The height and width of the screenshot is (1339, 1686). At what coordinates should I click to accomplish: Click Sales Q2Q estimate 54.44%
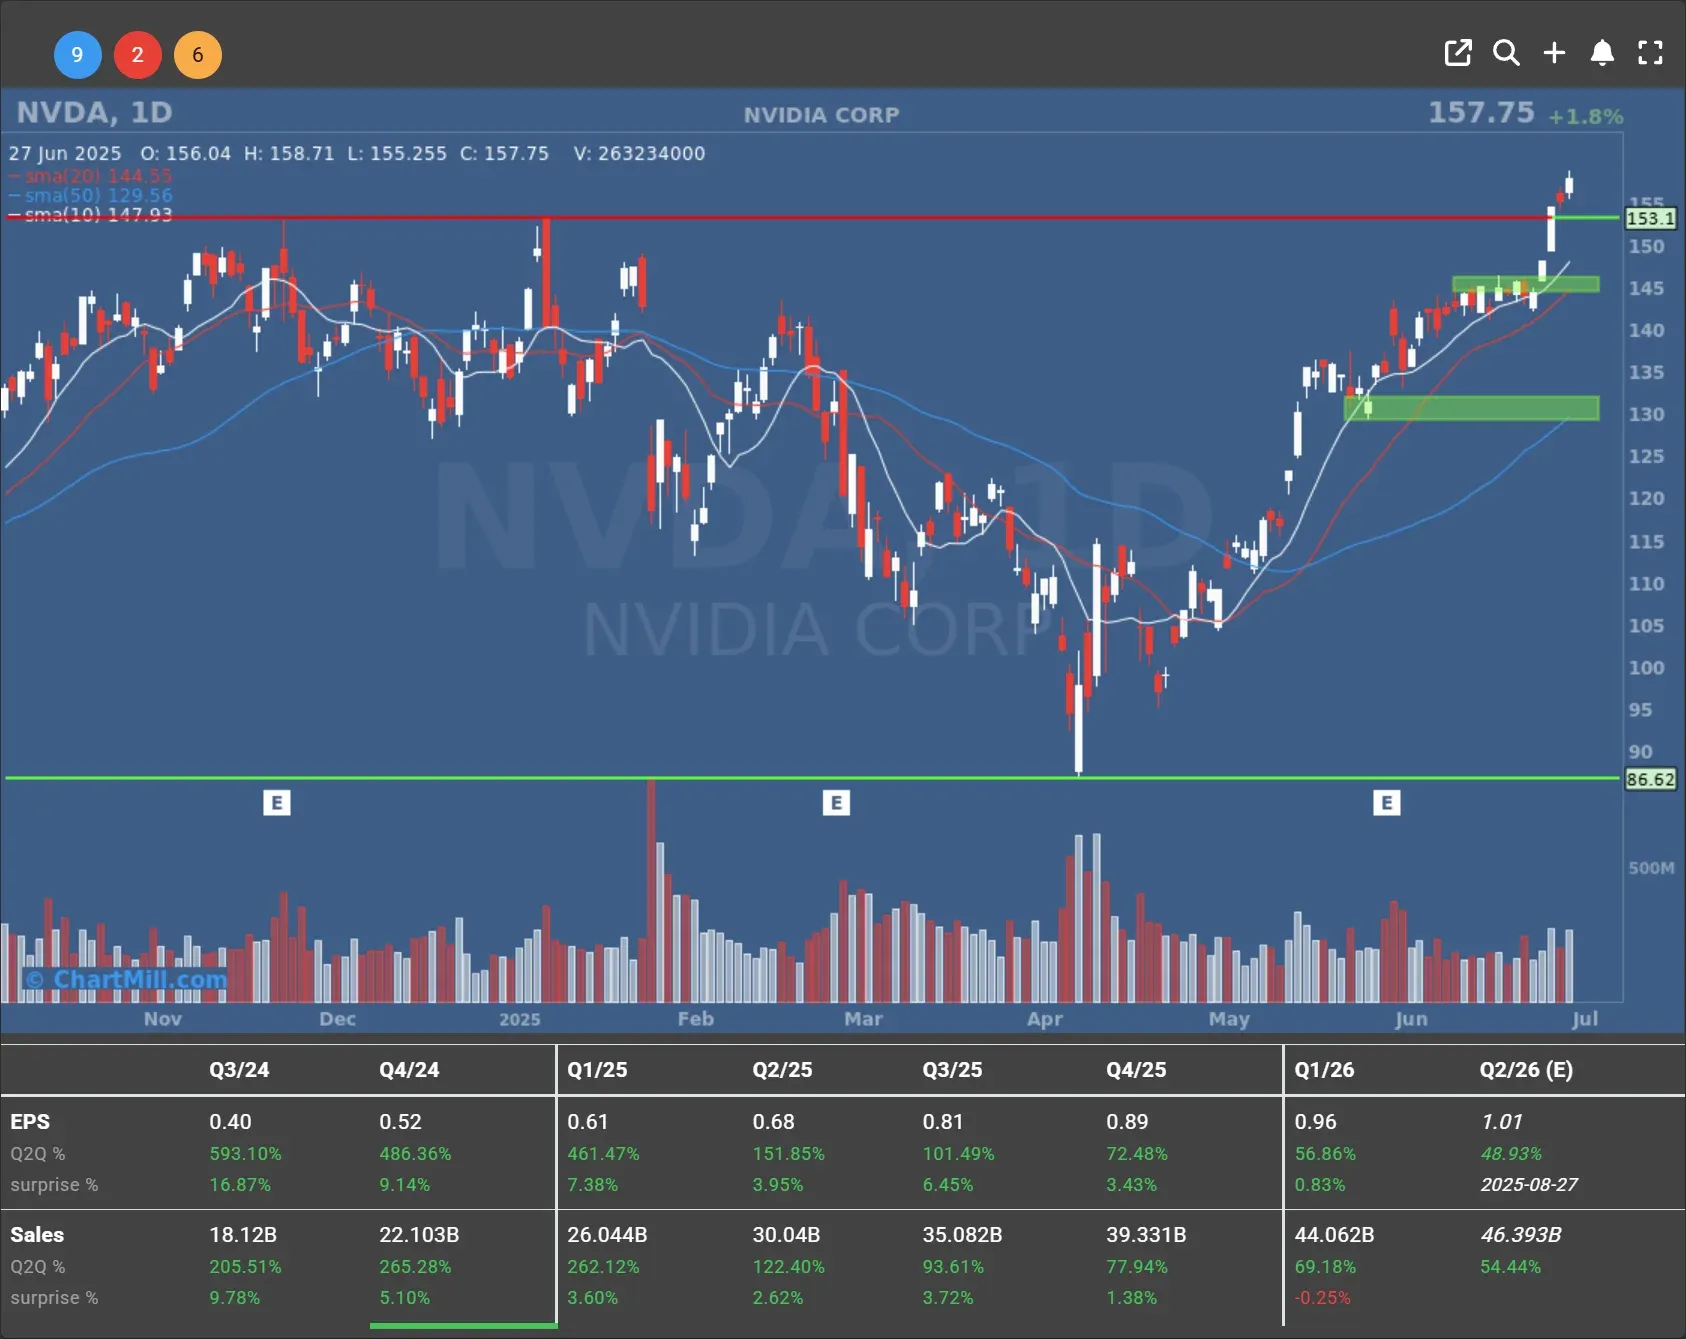(1510, 1267)
